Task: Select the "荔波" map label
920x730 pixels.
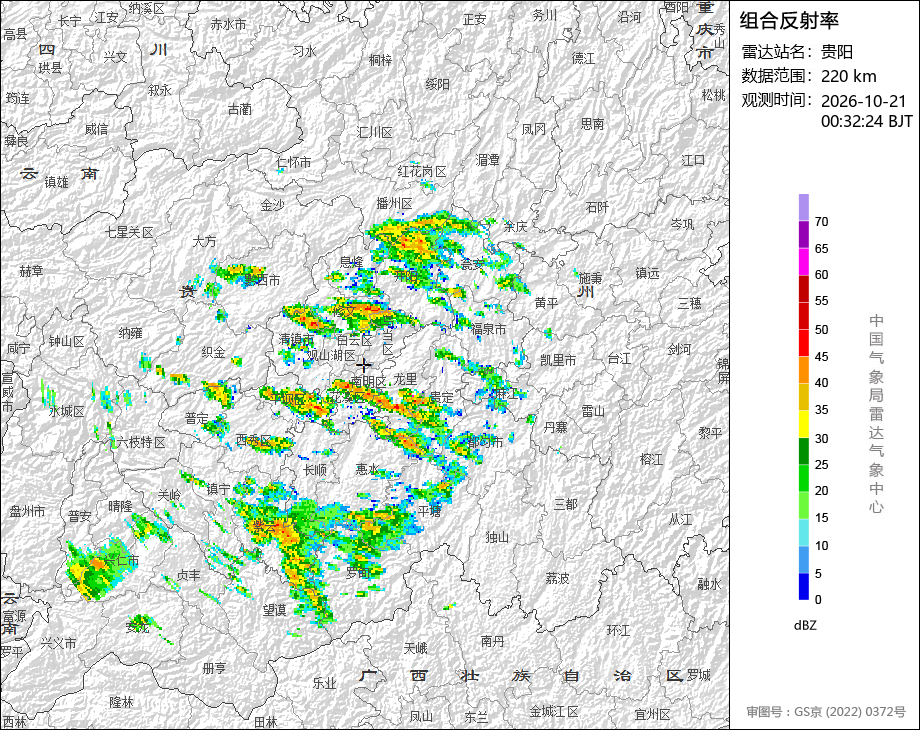Action: click(557, 579)
